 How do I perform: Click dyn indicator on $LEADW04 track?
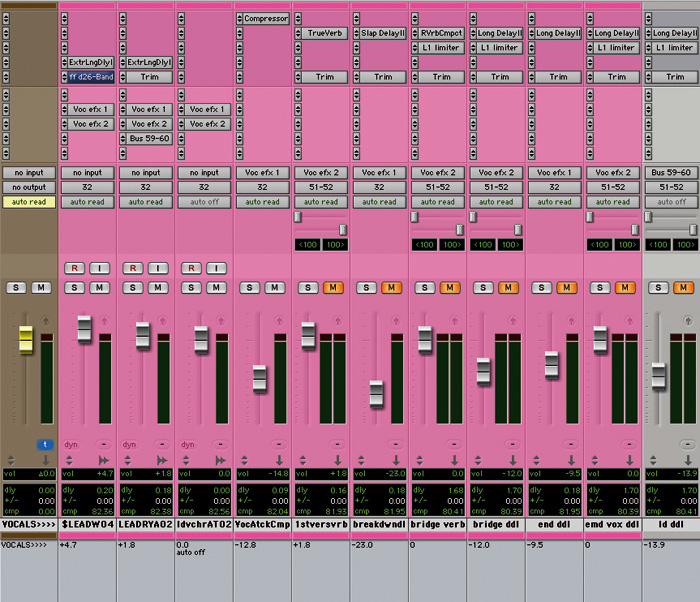71,444
